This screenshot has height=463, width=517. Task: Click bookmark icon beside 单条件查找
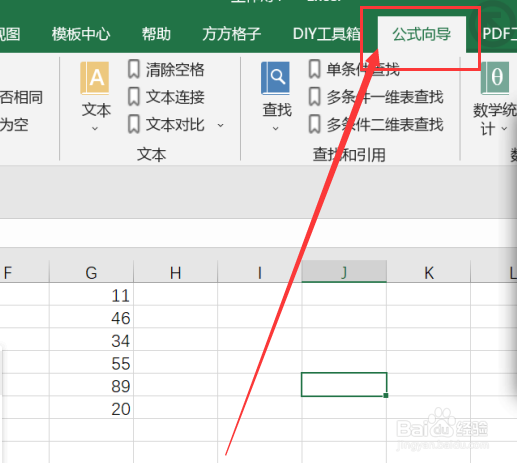tap(314, 69)
